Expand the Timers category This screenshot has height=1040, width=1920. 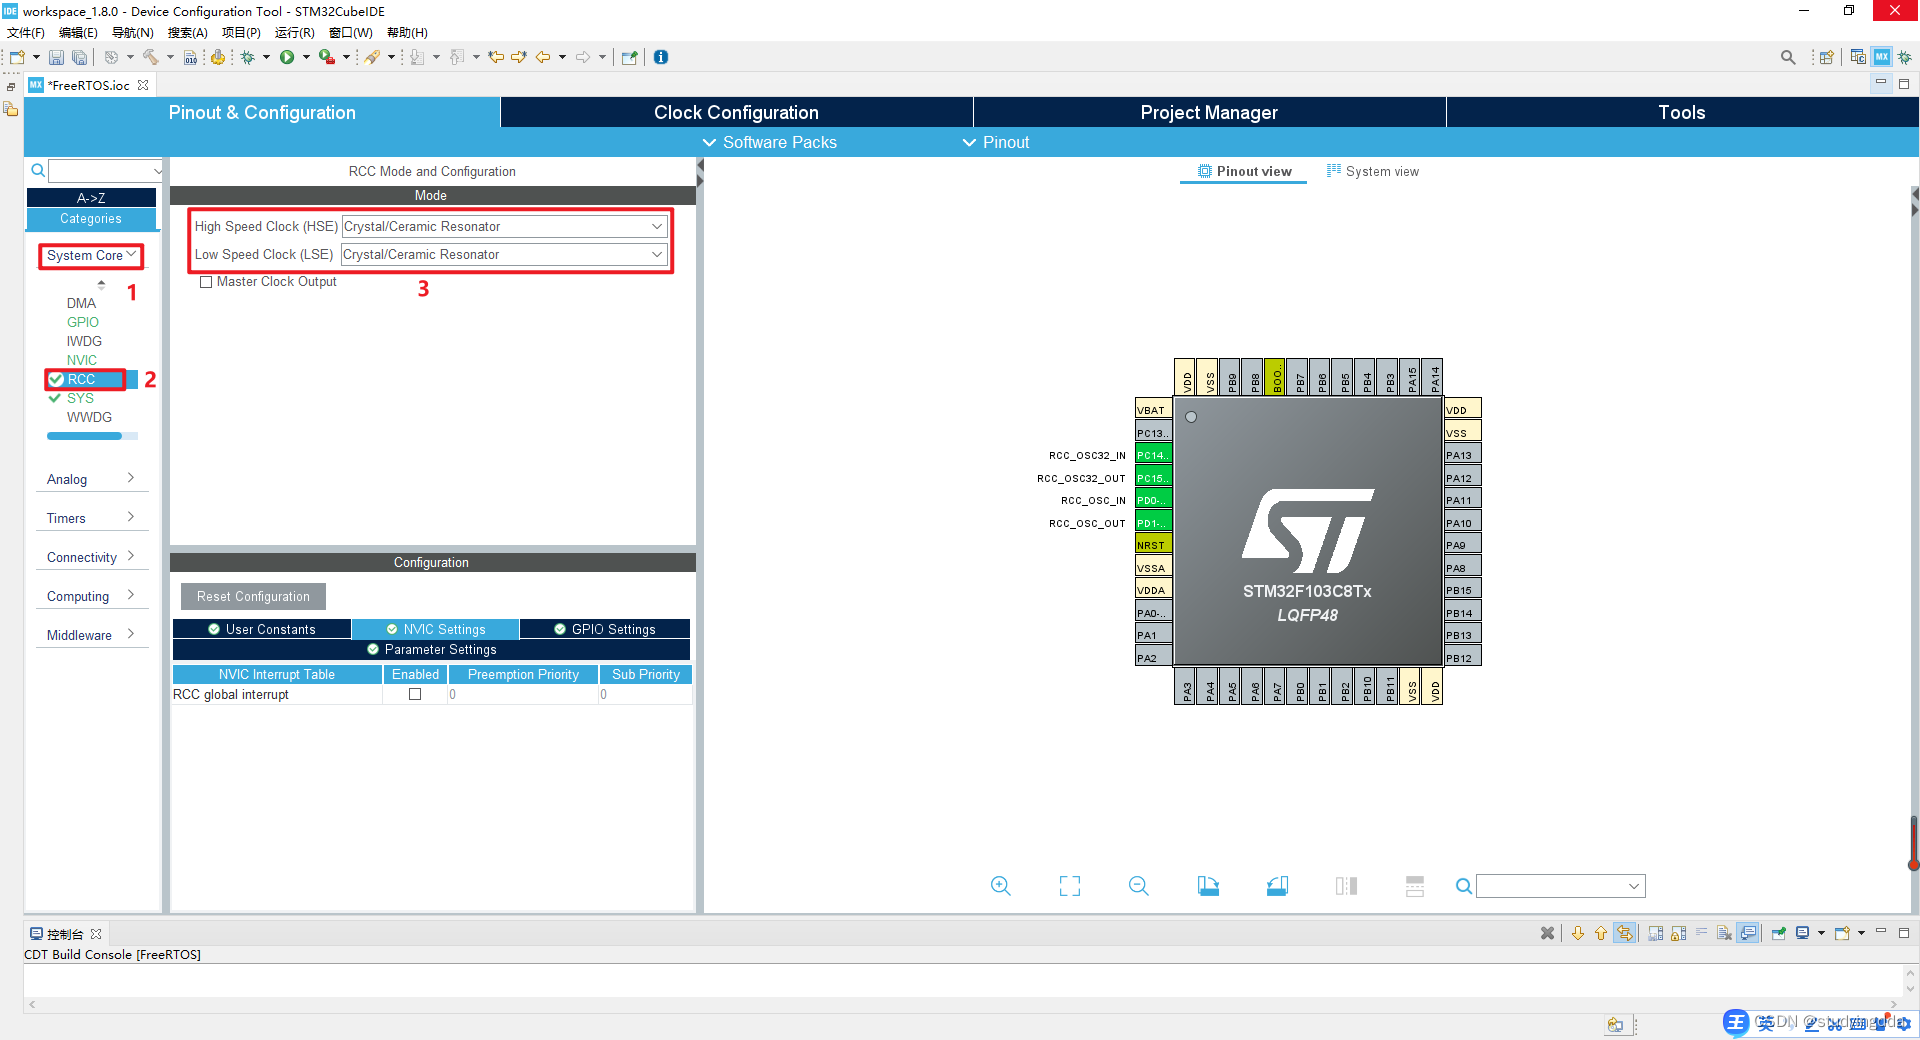[91, 518]
